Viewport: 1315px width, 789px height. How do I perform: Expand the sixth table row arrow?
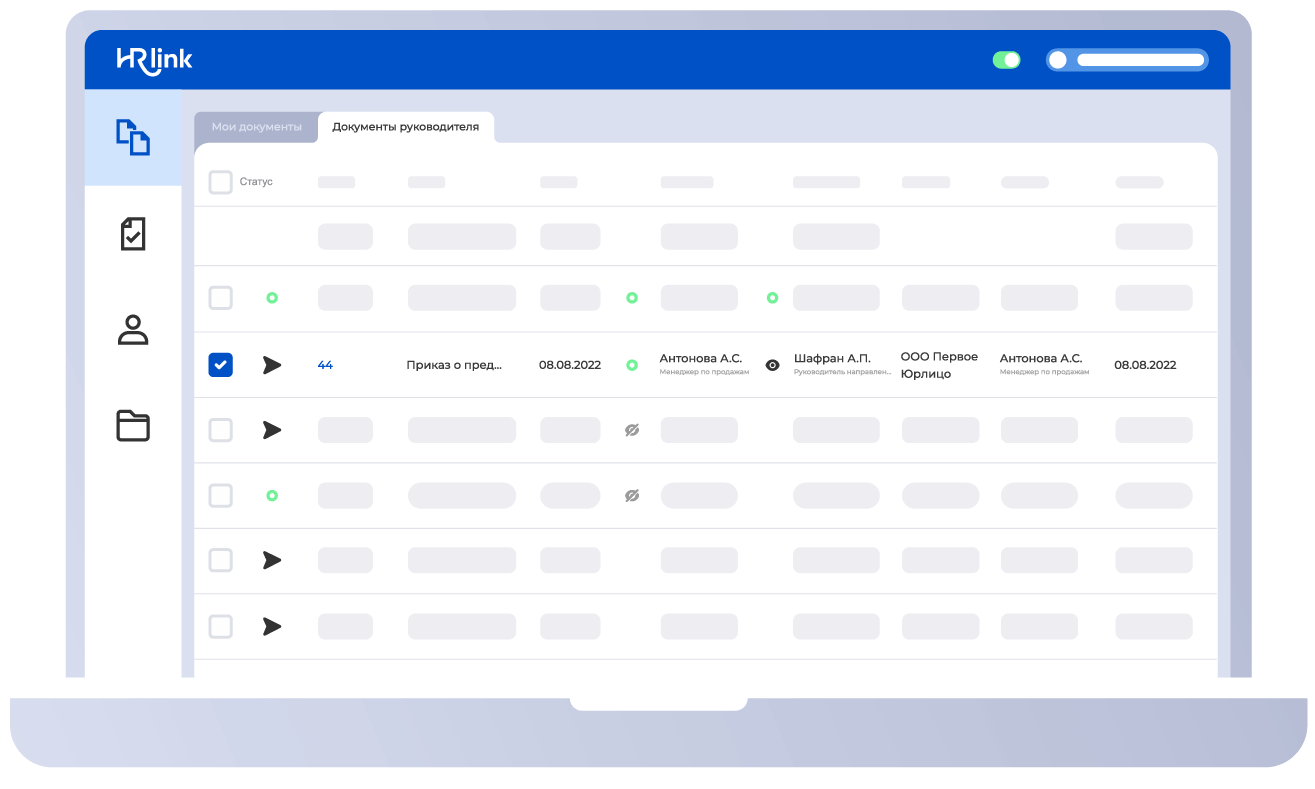point(271,560)
